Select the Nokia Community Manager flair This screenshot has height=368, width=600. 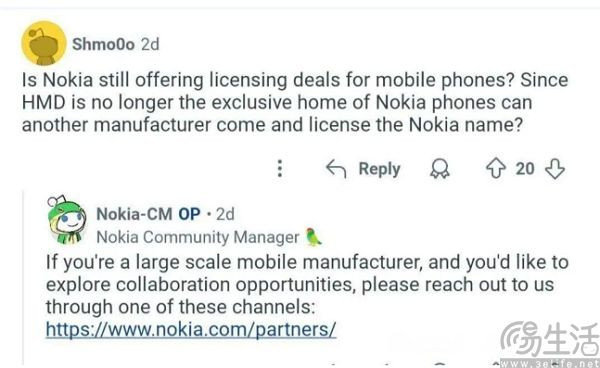[x=198, y=238]
